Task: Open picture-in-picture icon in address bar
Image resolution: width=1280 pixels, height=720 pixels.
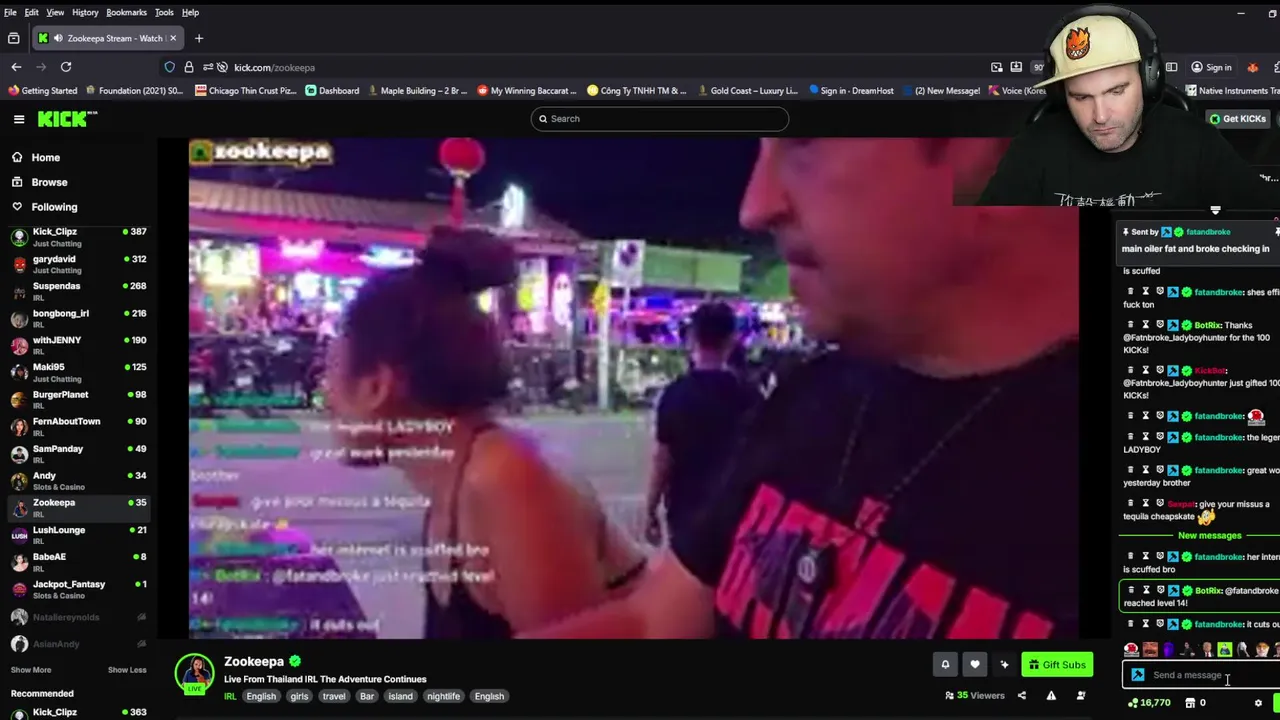Action: pyautogui.click(x=997, y=67)
